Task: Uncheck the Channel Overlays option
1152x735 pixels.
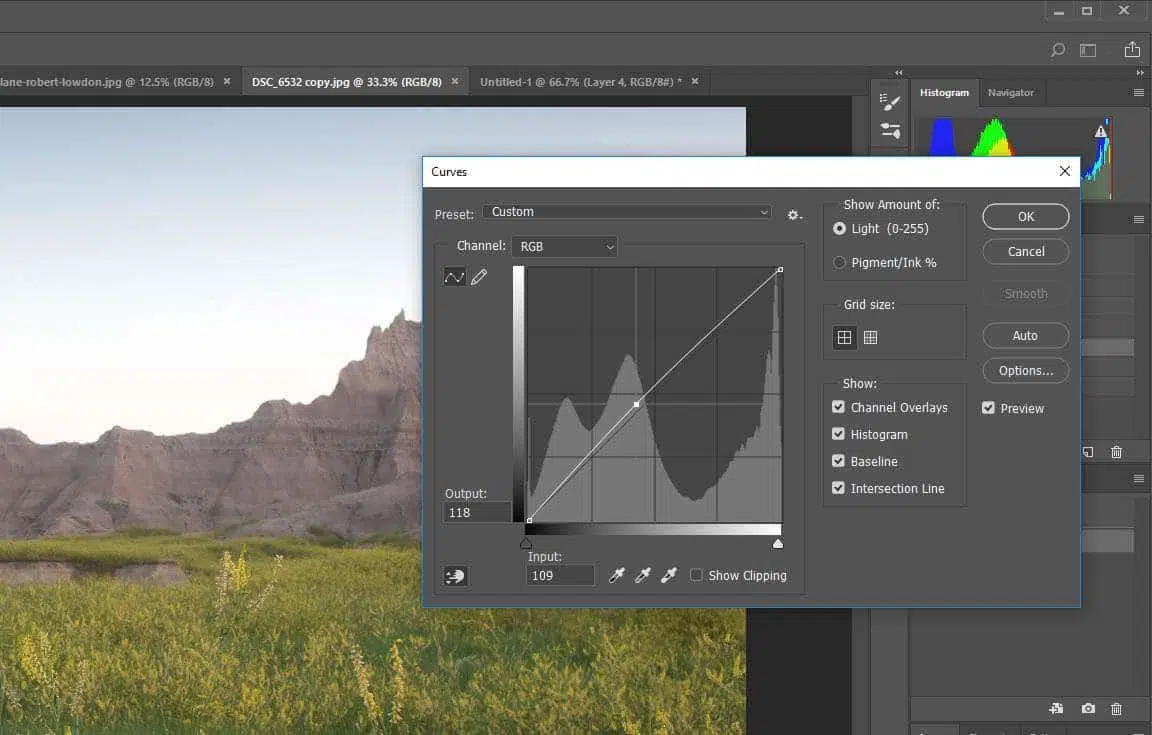Action: (839, 408)
